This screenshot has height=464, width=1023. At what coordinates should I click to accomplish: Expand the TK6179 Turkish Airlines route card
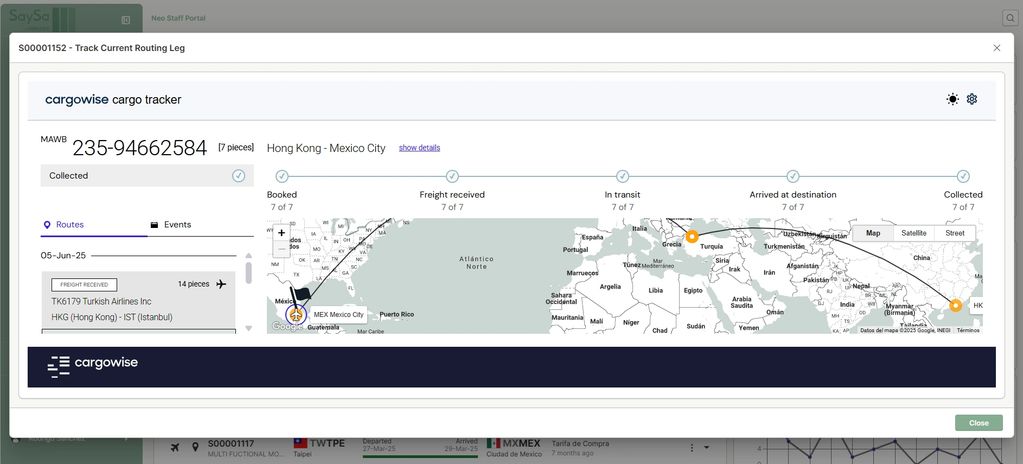tap(138, 300)
